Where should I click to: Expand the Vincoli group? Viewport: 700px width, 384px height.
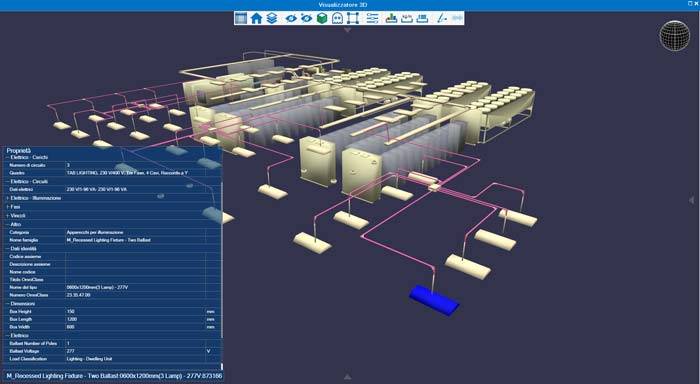pyautogui.click(x=8, y=216)
